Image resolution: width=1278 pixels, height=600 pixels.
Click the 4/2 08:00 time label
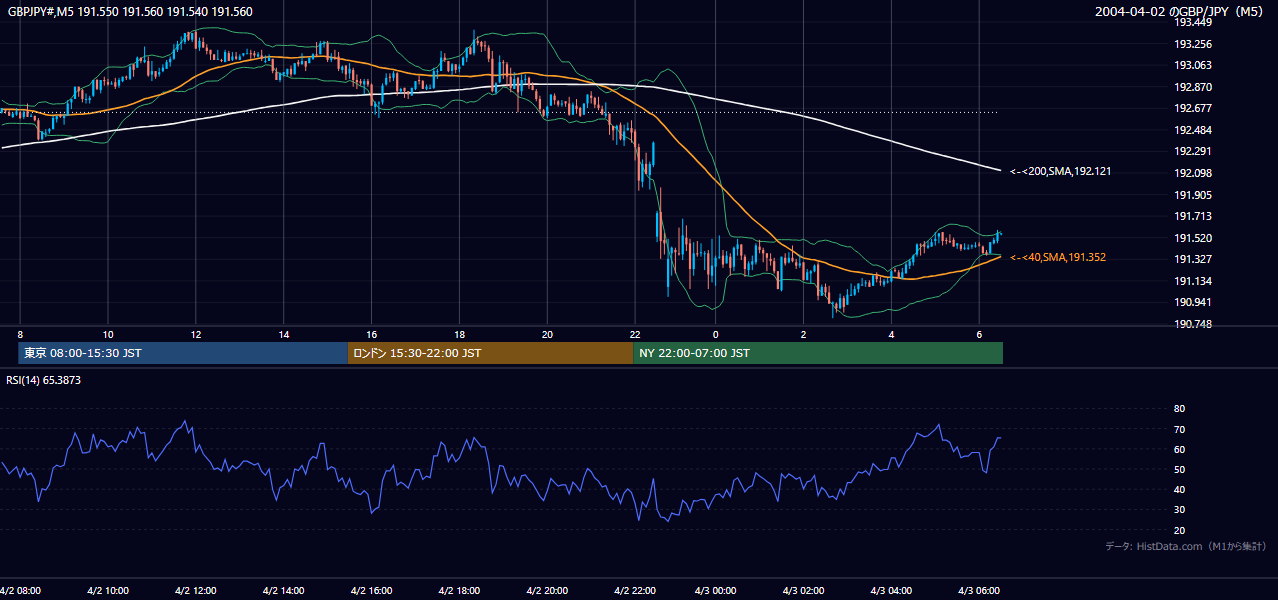click(21, 590)
